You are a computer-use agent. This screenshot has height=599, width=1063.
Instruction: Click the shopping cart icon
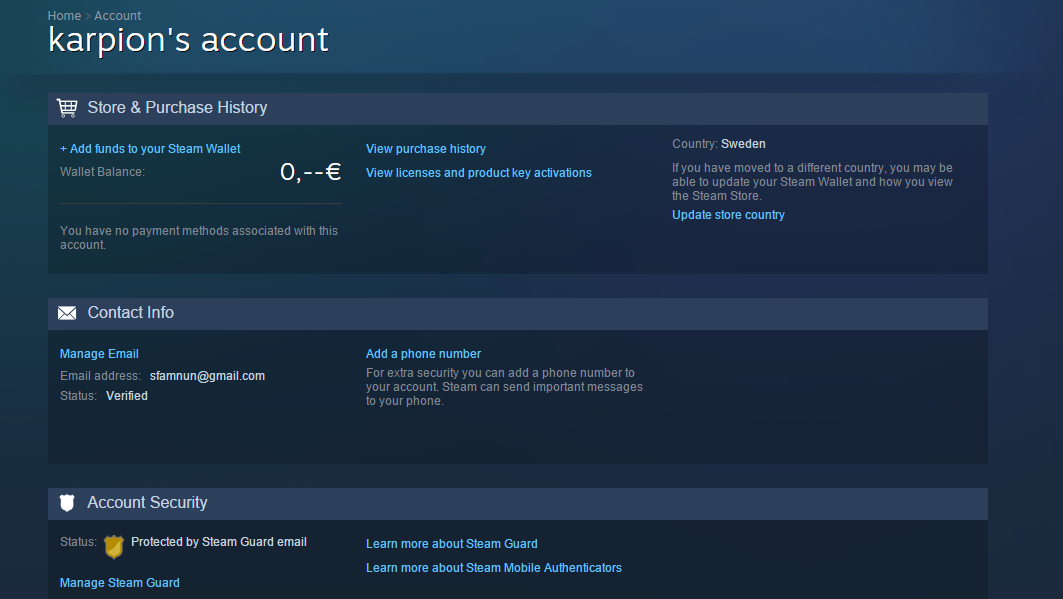coord(67,108)
